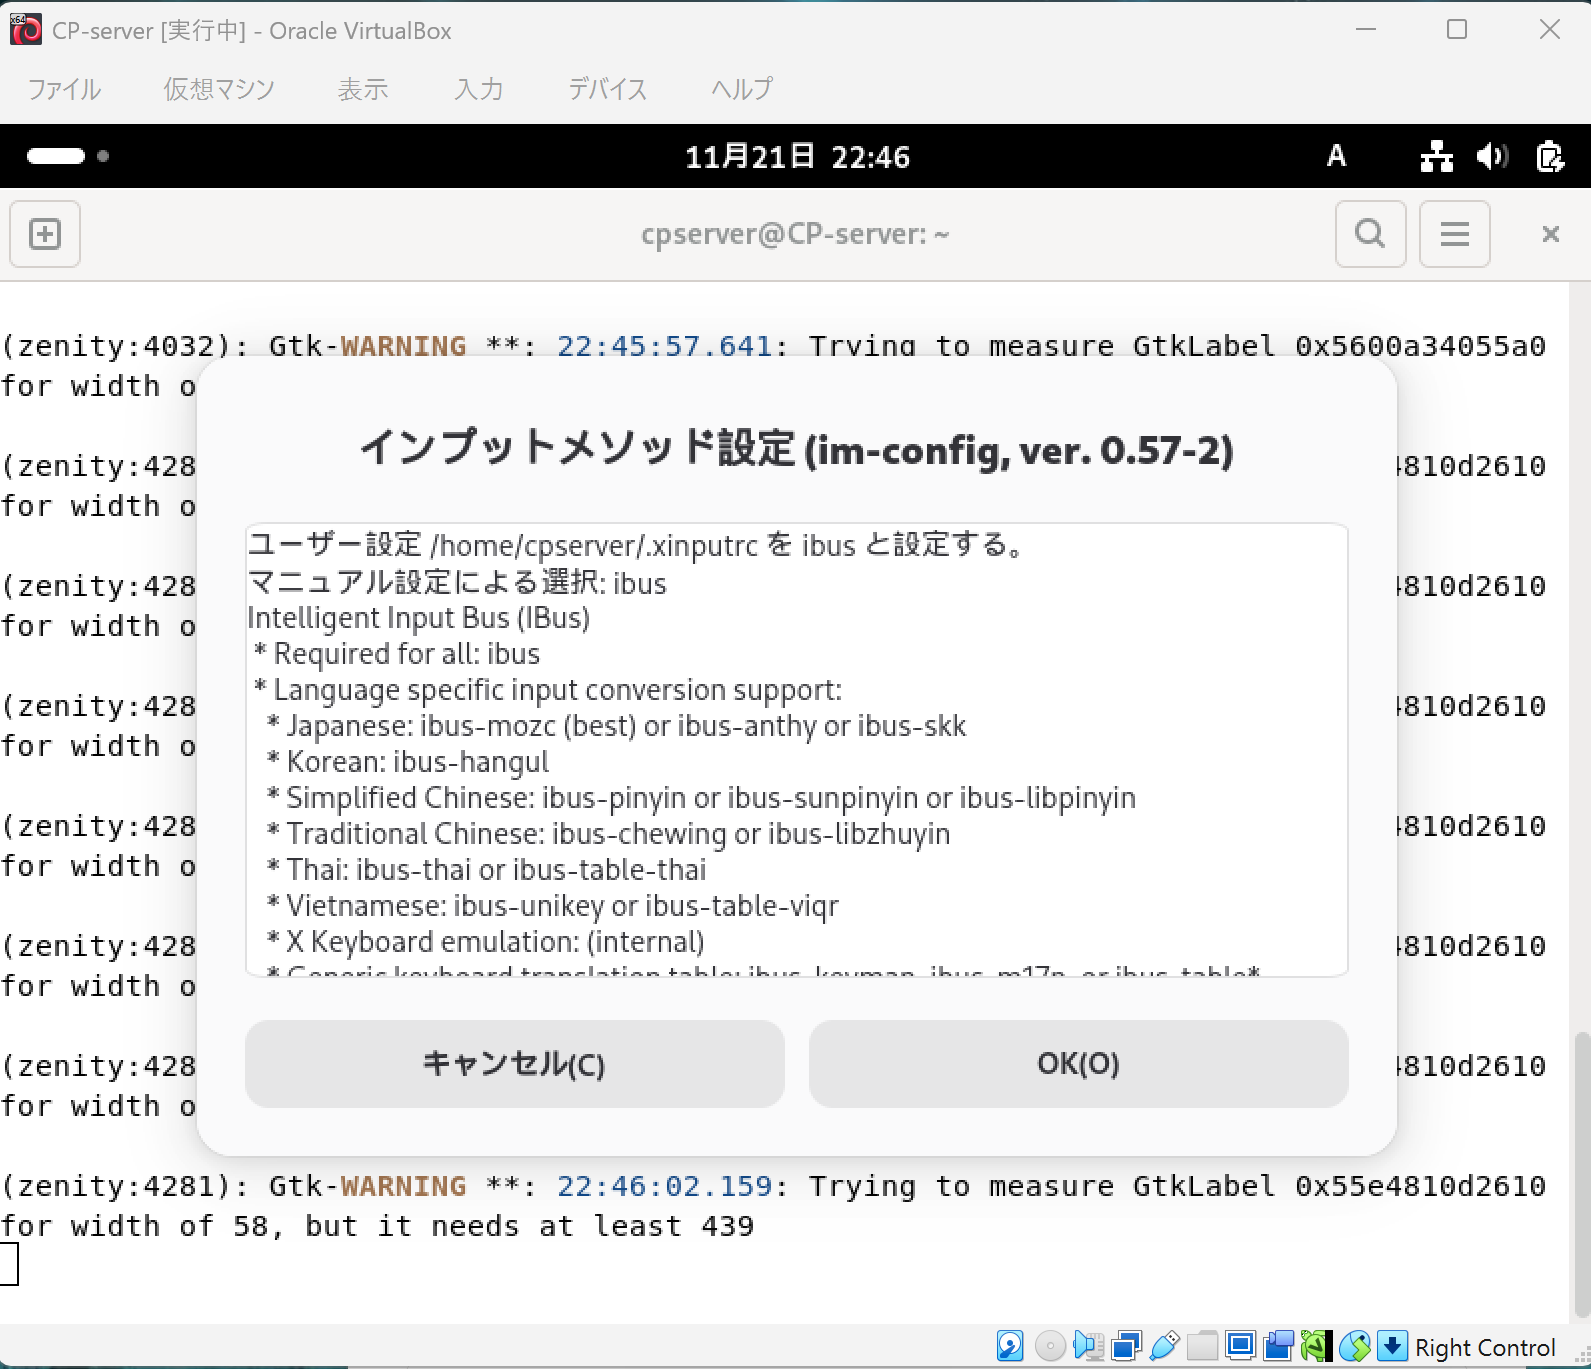Close the terminal window with the x
This screenshot has height=1369, width=1591.
coord(1551,234)
